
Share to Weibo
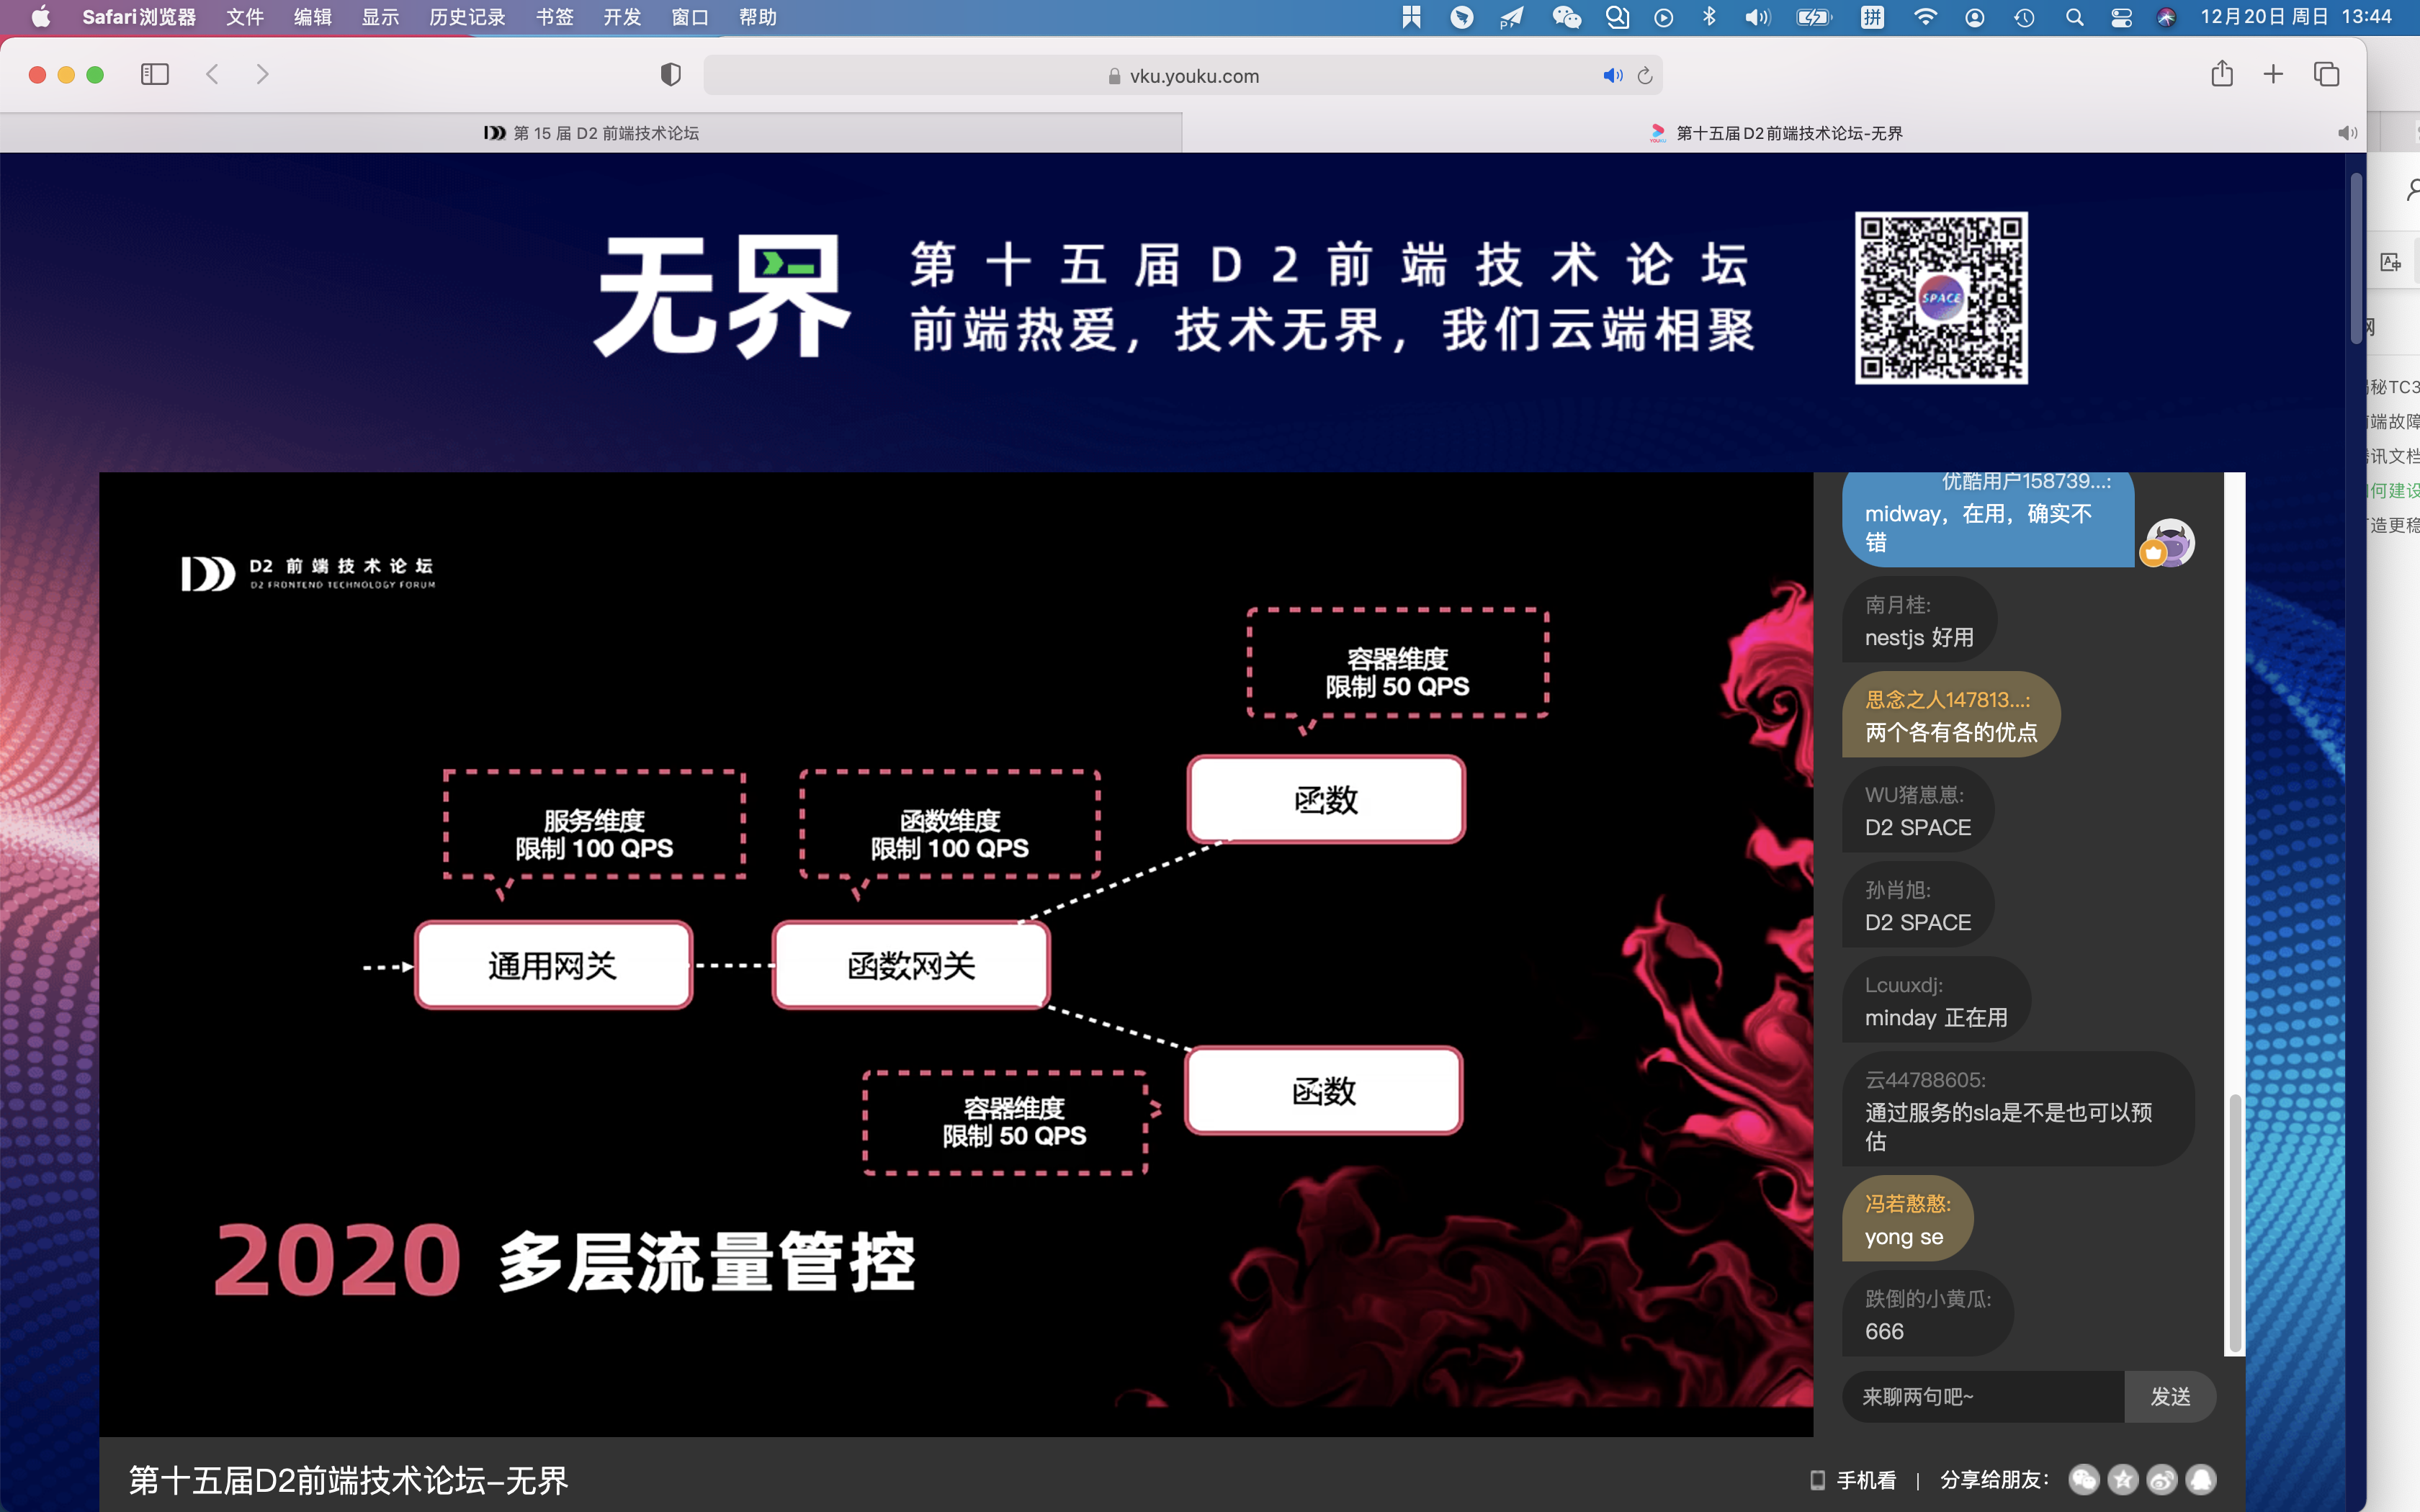pos(2162,1480)
